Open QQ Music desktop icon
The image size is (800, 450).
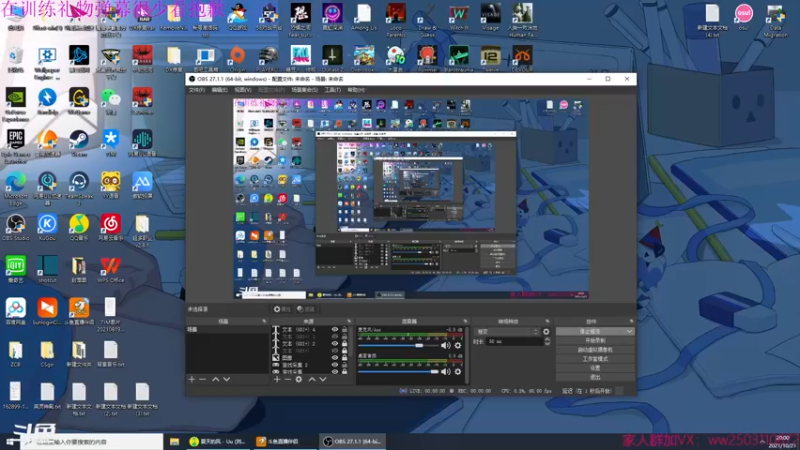pos(79,228)
